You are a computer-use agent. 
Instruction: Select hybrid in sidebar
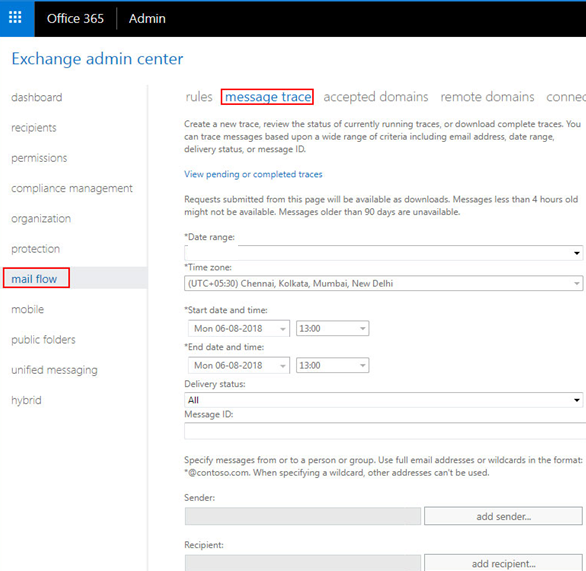click(x=26, y=400)
